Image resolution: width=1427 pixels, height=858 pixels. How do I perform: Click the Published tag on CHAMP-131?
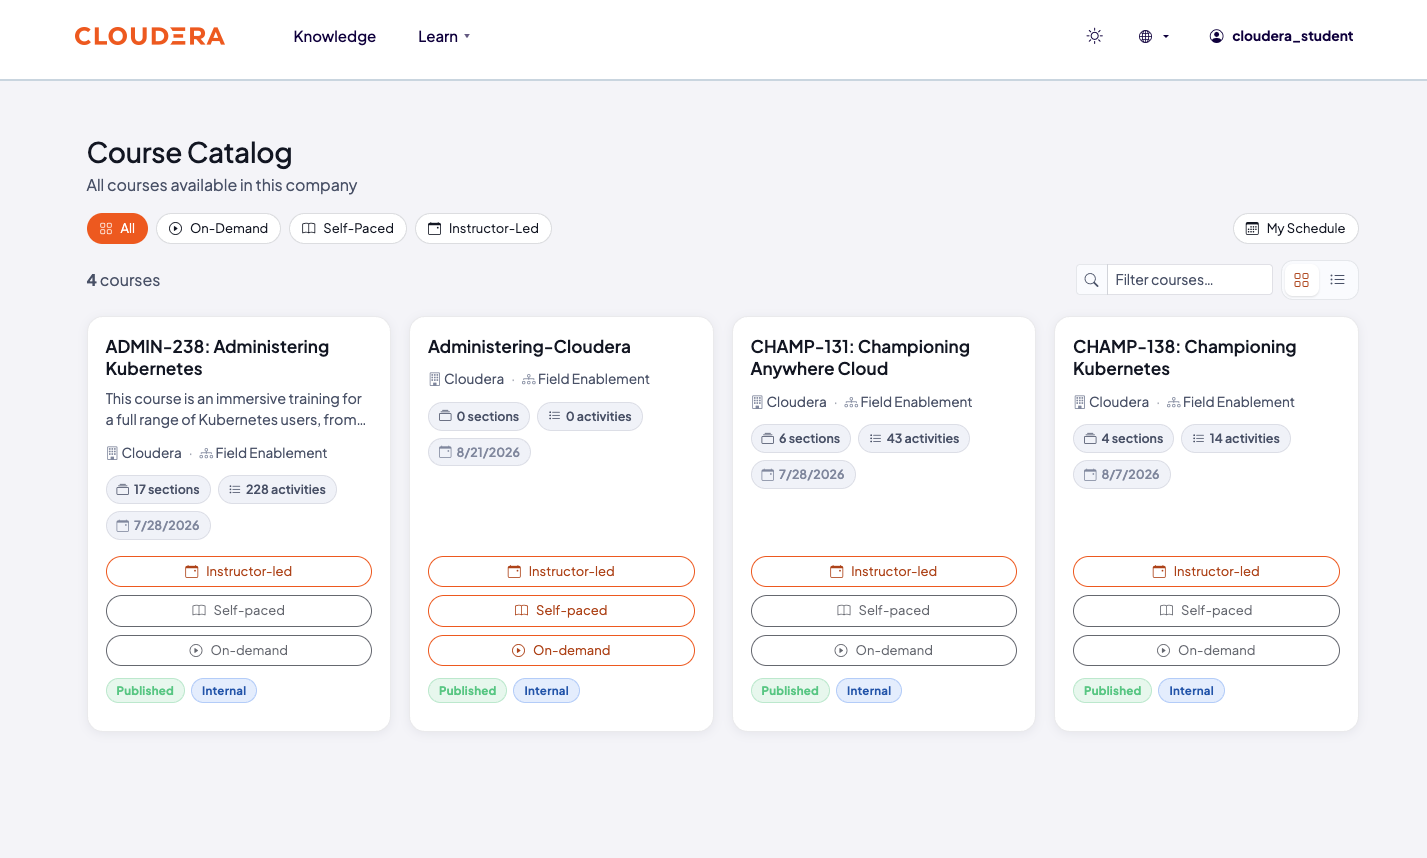(790, 690)
